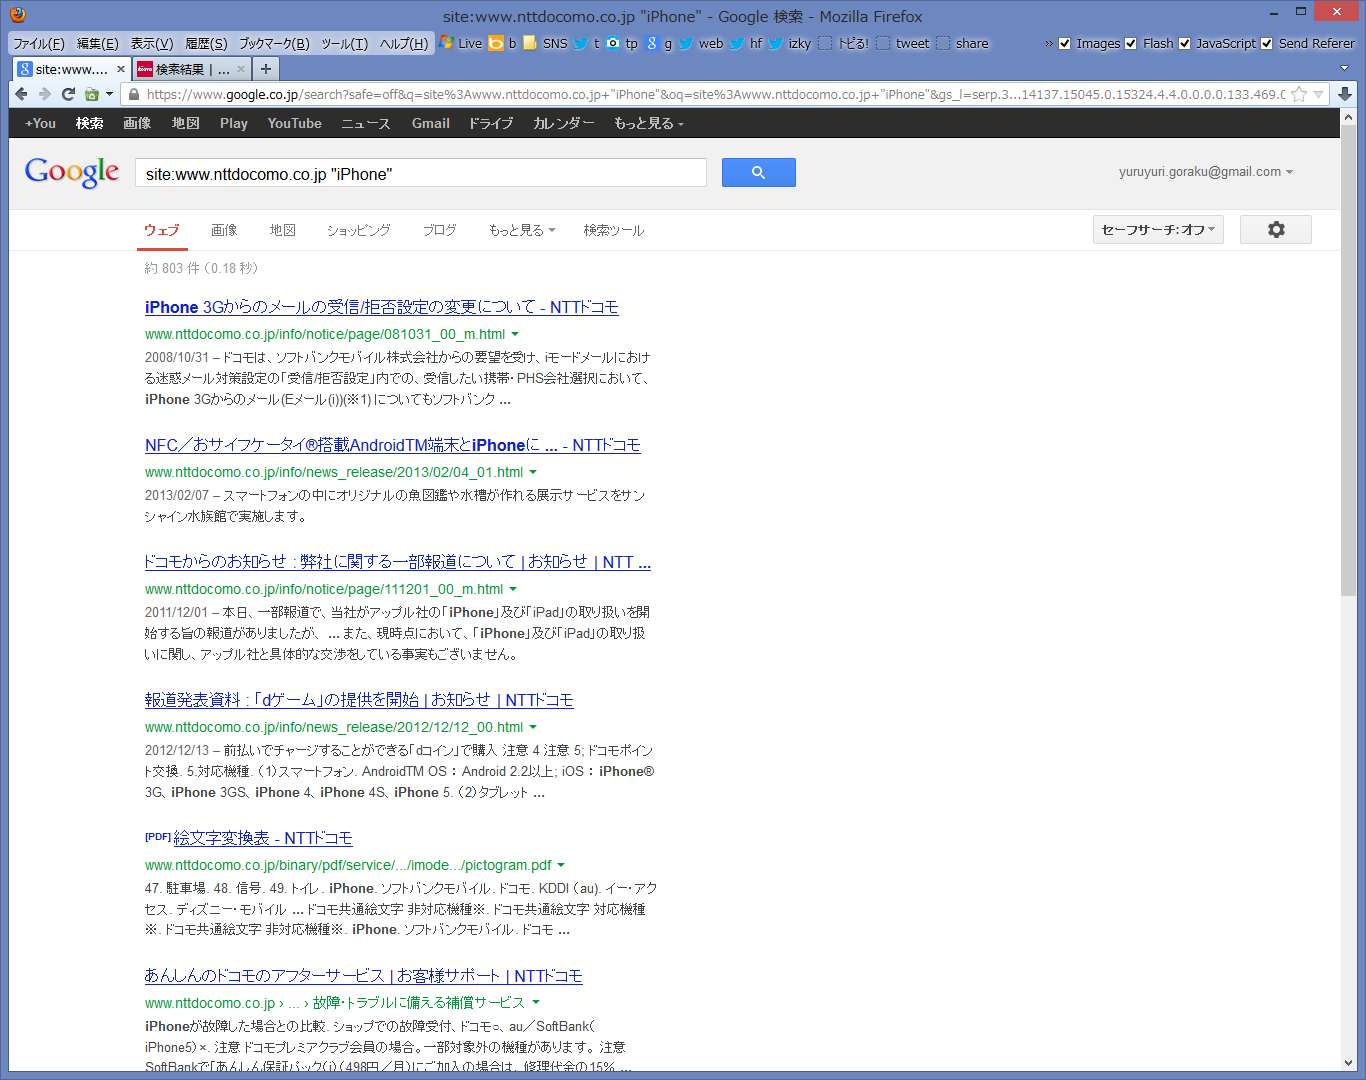
Task: Open the 'izky' Twitter bookmark
Action: click(790, 43)
